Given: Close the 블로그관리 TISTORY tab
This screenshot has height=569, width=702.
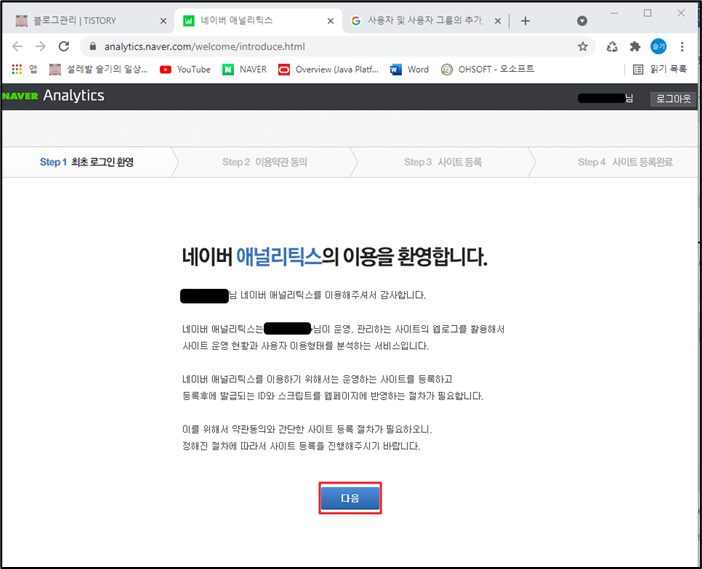Looking at the screenshot, I should coord(163,21).
